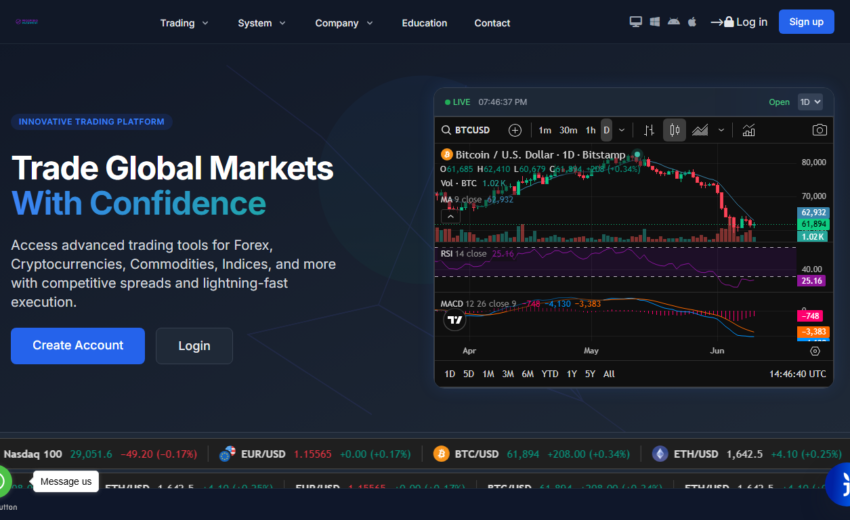Set chart range to 6M

point(527,374)
